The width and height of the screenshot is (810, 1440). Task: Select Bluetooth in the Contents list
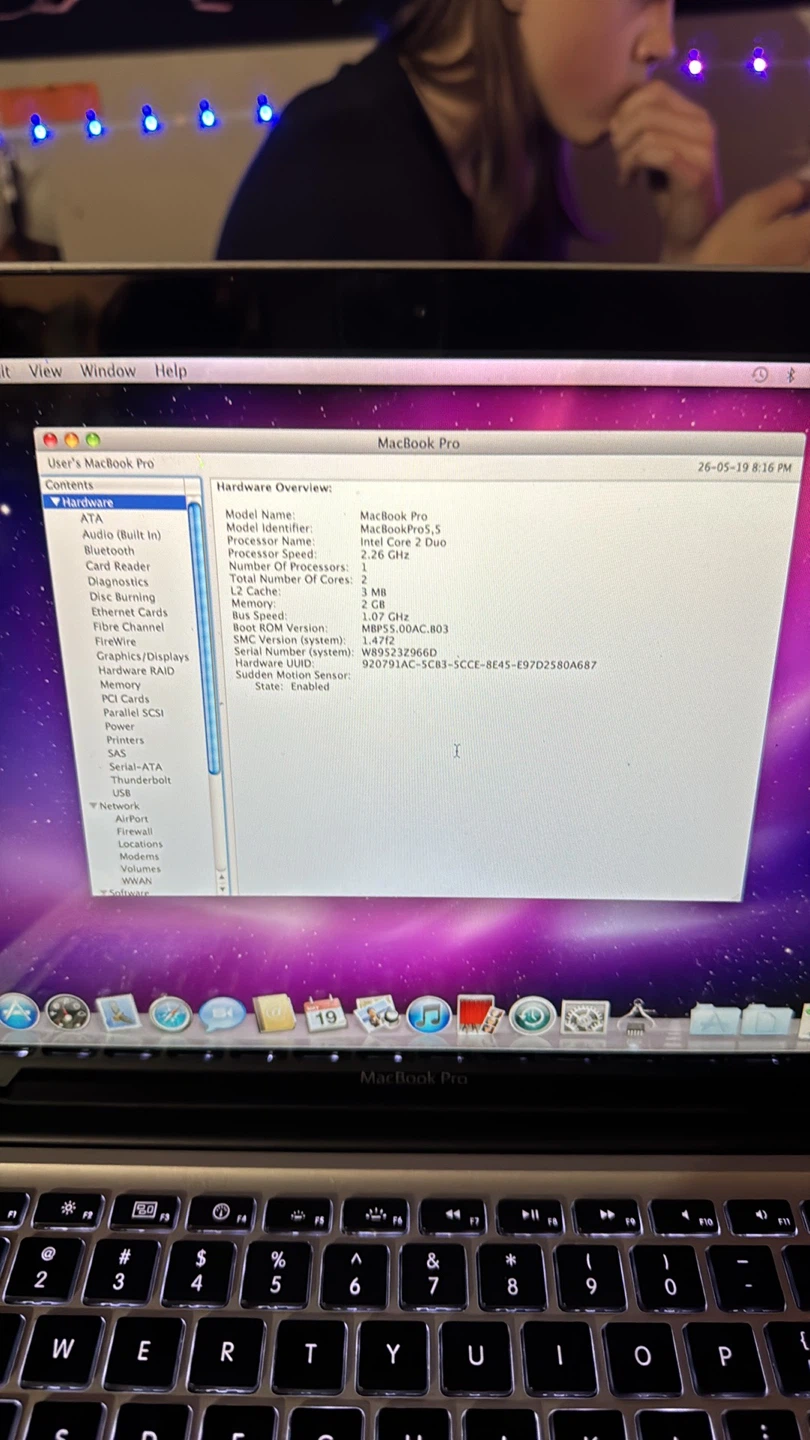(109, 550)
